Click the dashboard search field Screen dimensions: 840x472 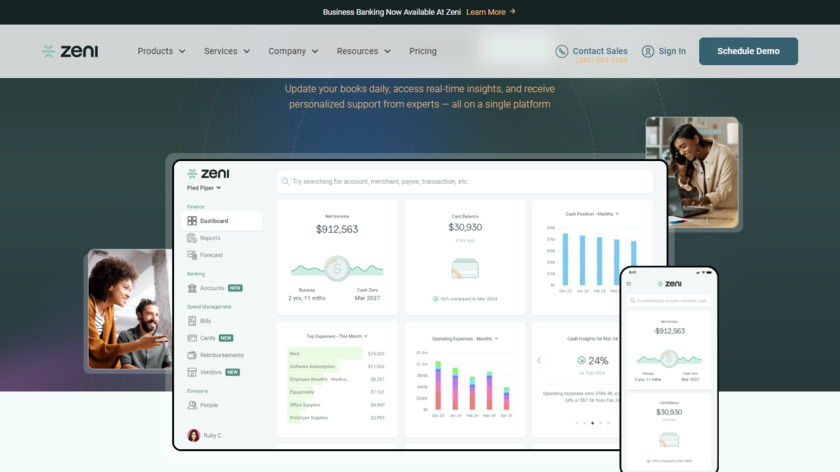click(x=465, y=182)
